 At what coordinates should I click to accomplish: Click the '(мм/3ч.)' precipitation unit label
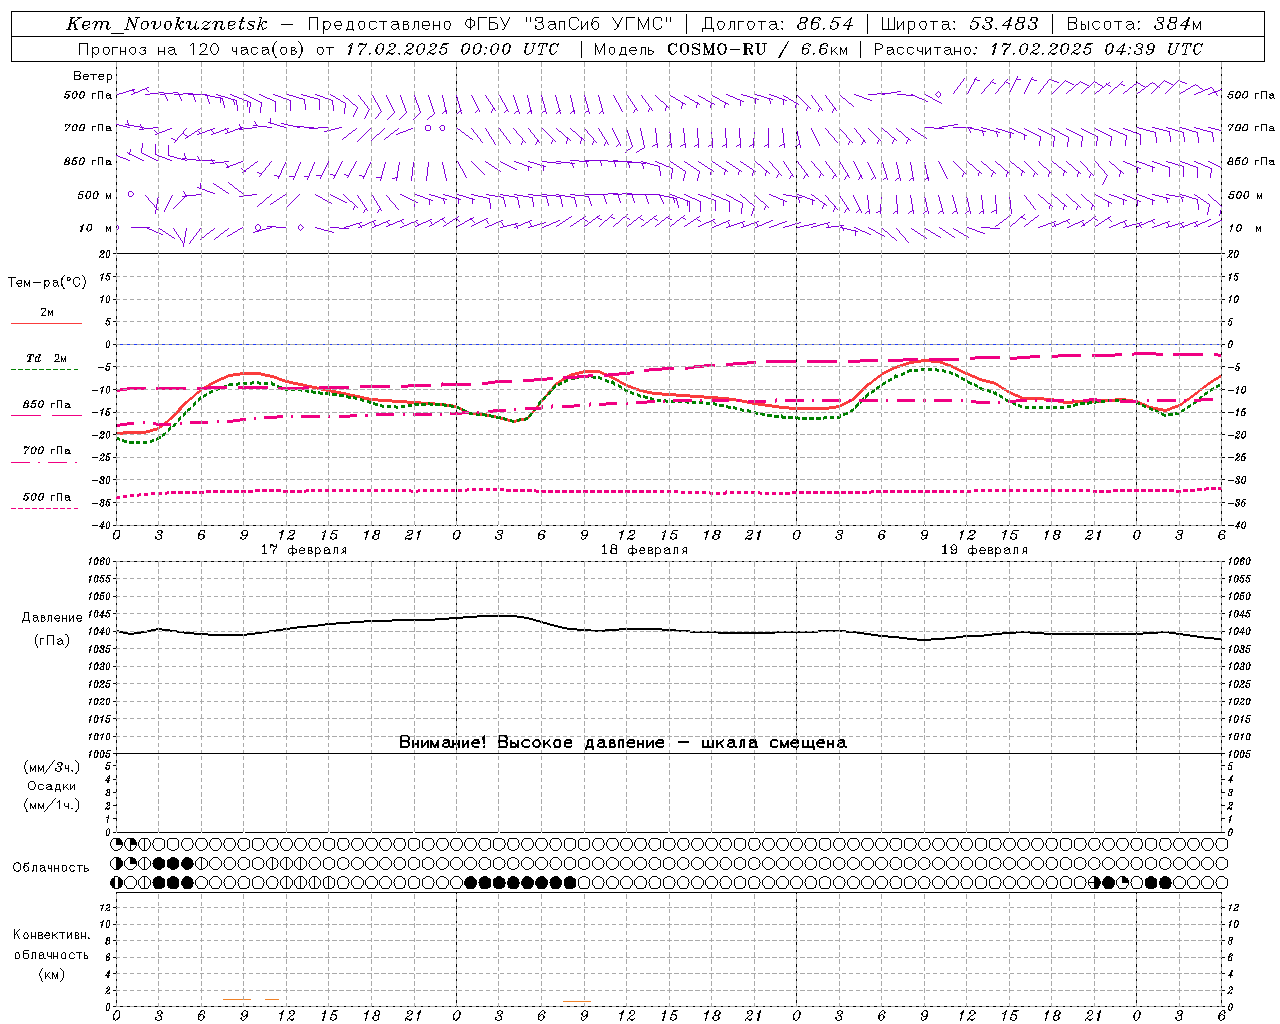tap(52, 767)
